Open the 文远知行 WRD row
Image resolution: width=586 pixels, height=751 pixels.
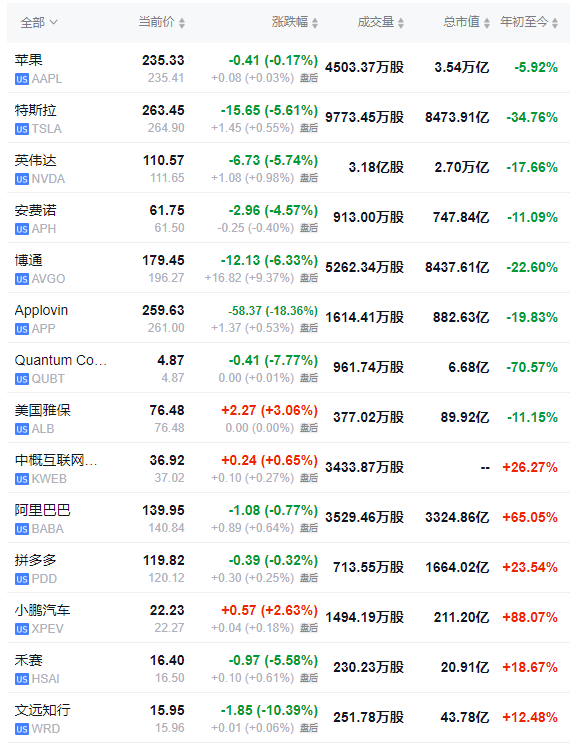(x=288, y=718)
